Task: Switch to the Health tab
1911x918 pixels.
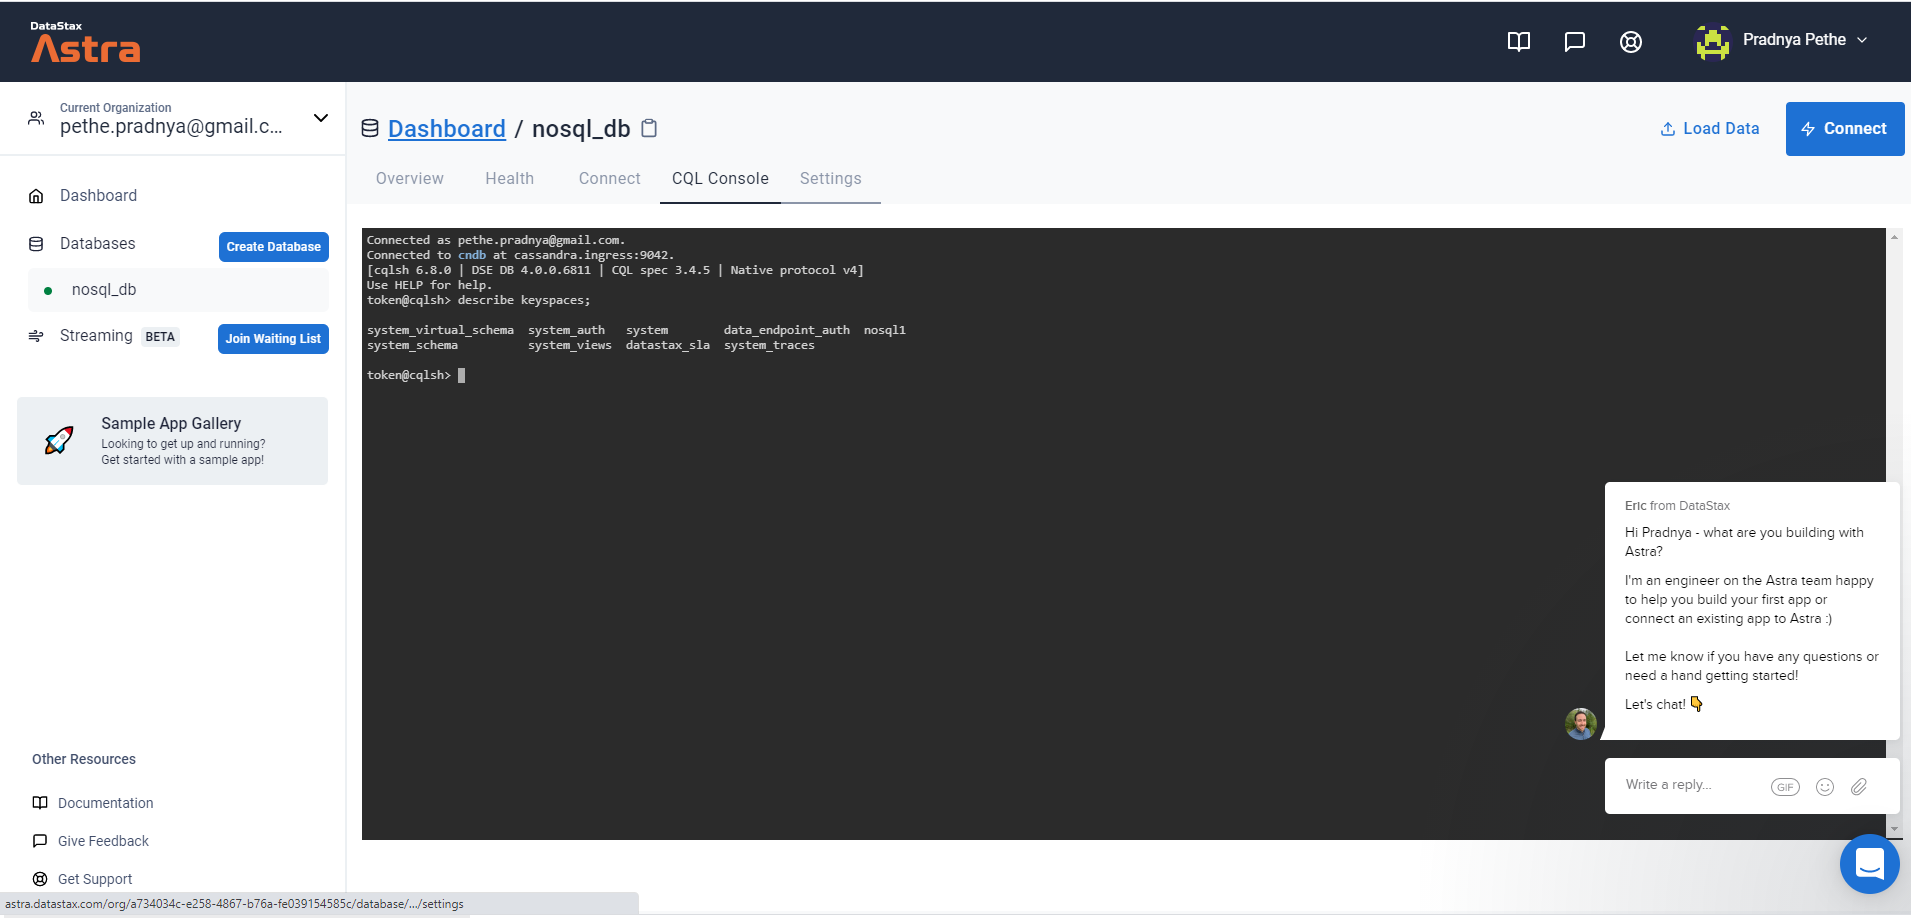Action: pyautogui.click(x=509, y=178)
